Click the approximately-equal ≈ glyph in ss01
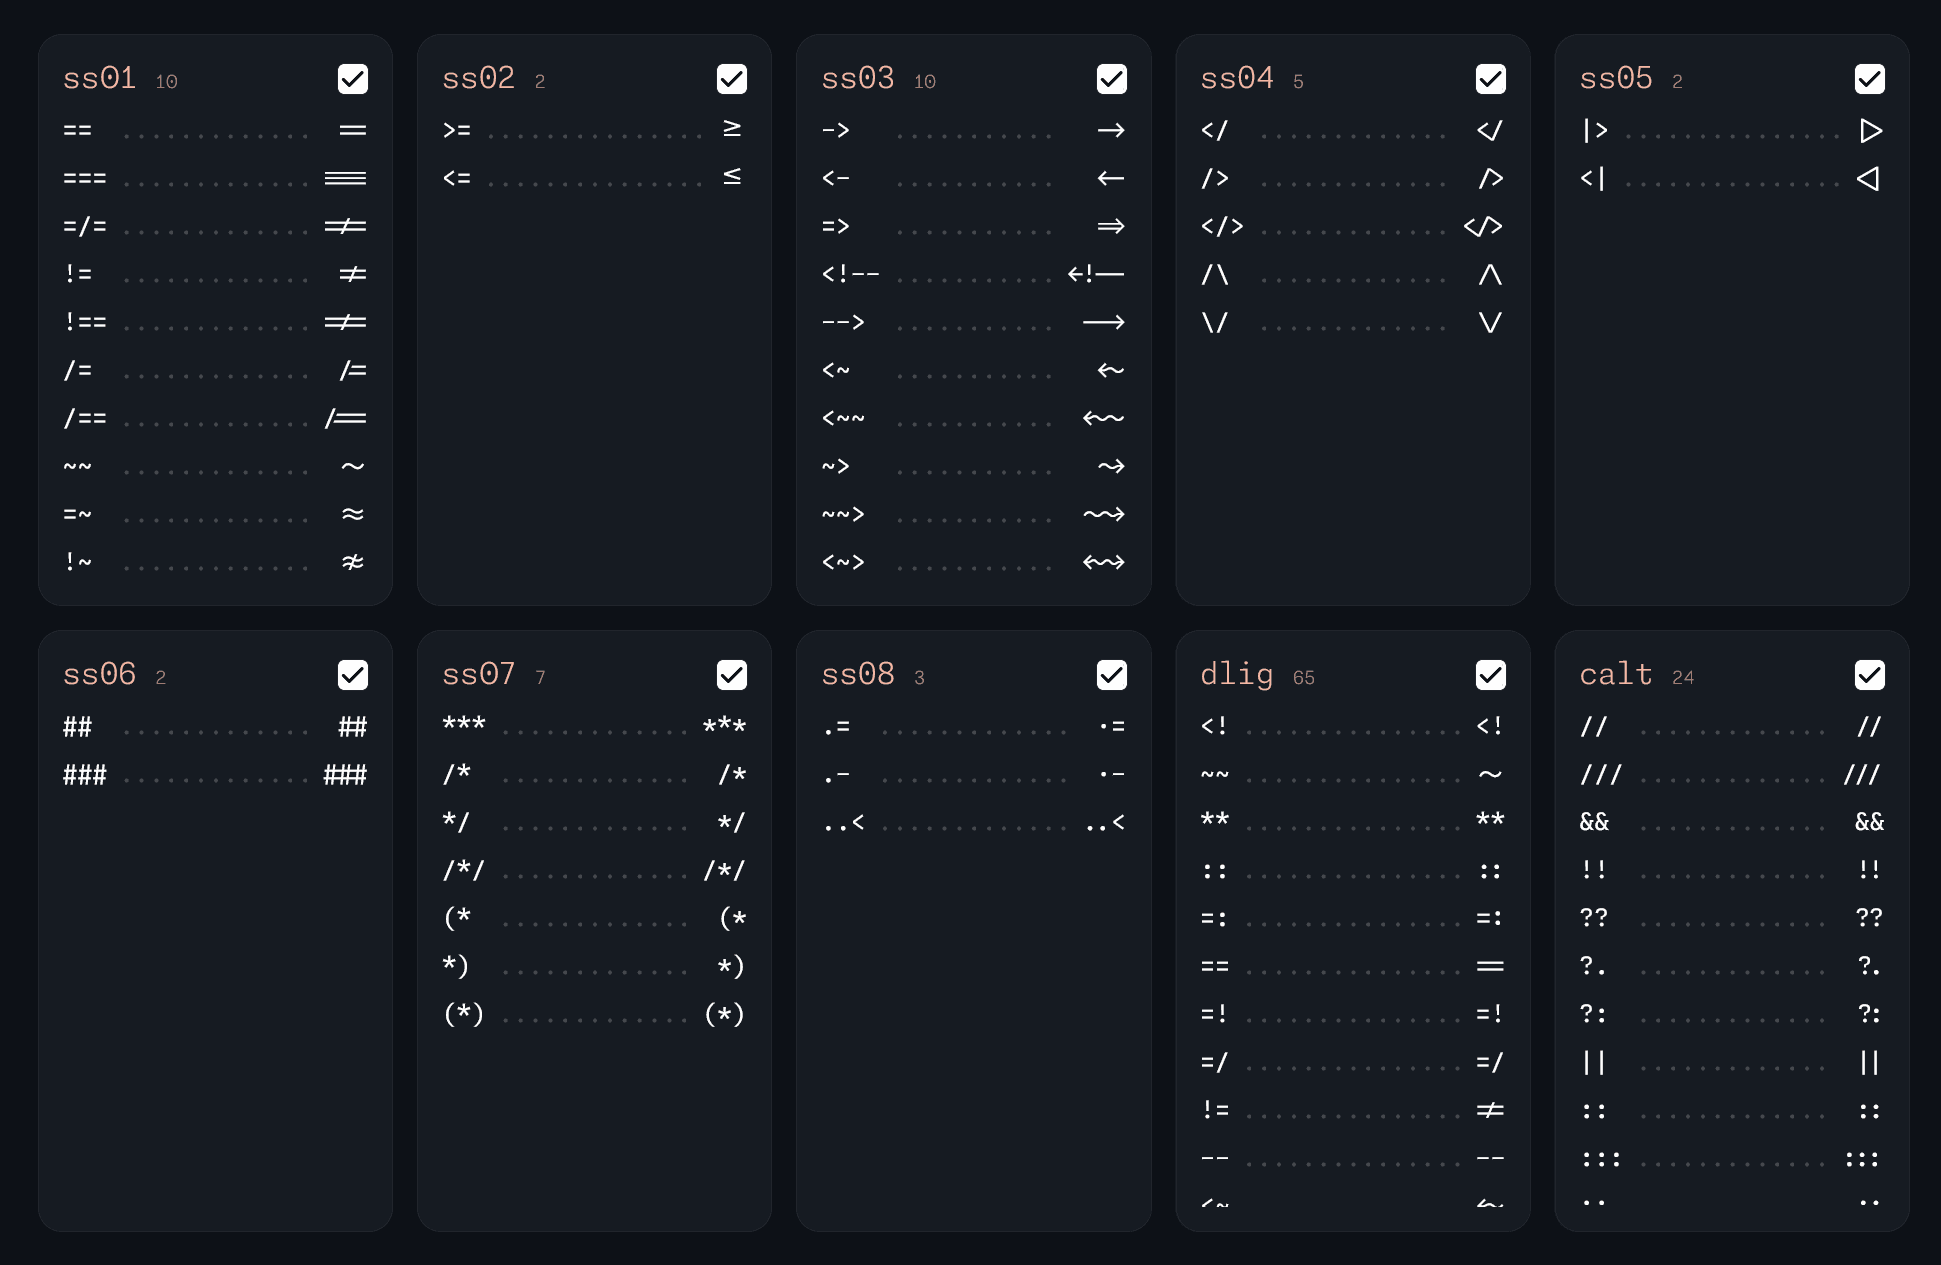Screen dimensions: 1941x1265 tap(353, 514)
